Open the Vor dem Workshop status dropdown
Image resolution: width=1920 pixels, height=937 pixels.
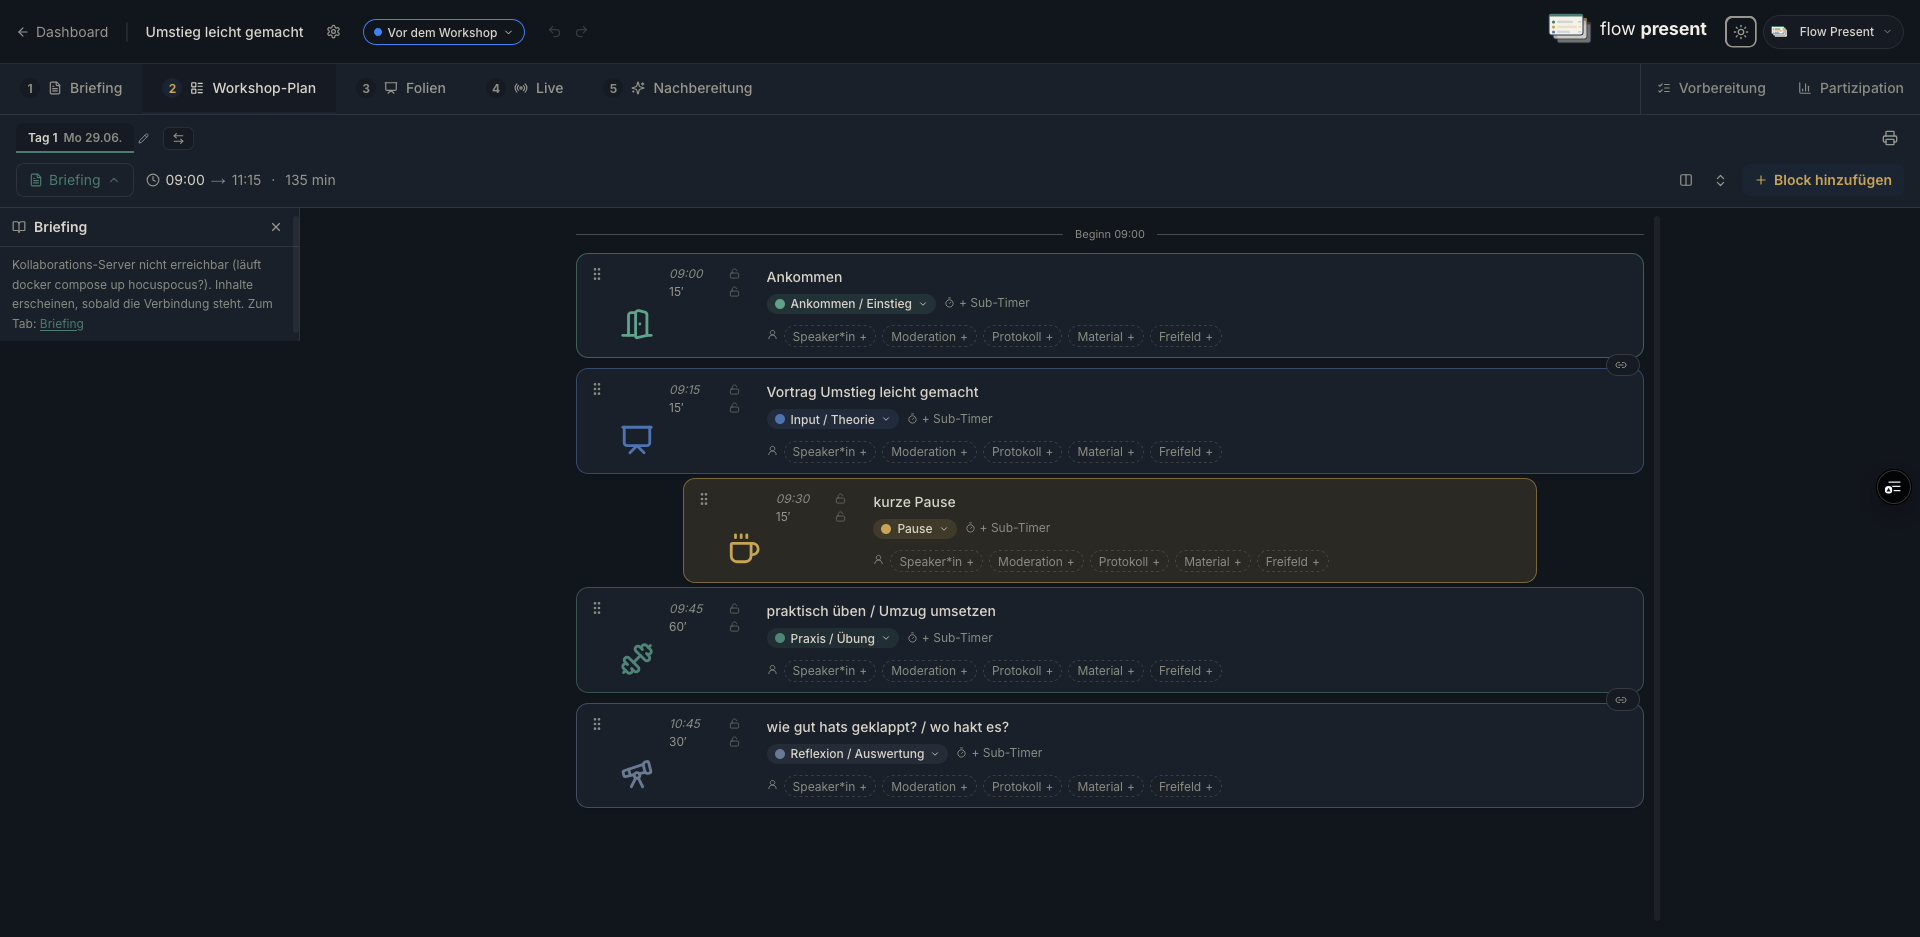click(443, 32)
